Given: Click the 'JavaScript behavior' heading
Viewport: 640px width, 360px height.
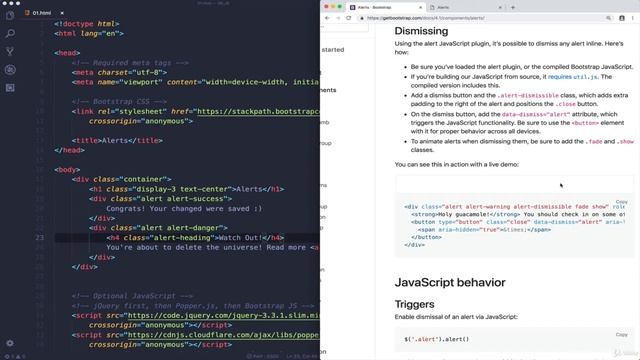Looking at the screenshot, I should 450,282.
